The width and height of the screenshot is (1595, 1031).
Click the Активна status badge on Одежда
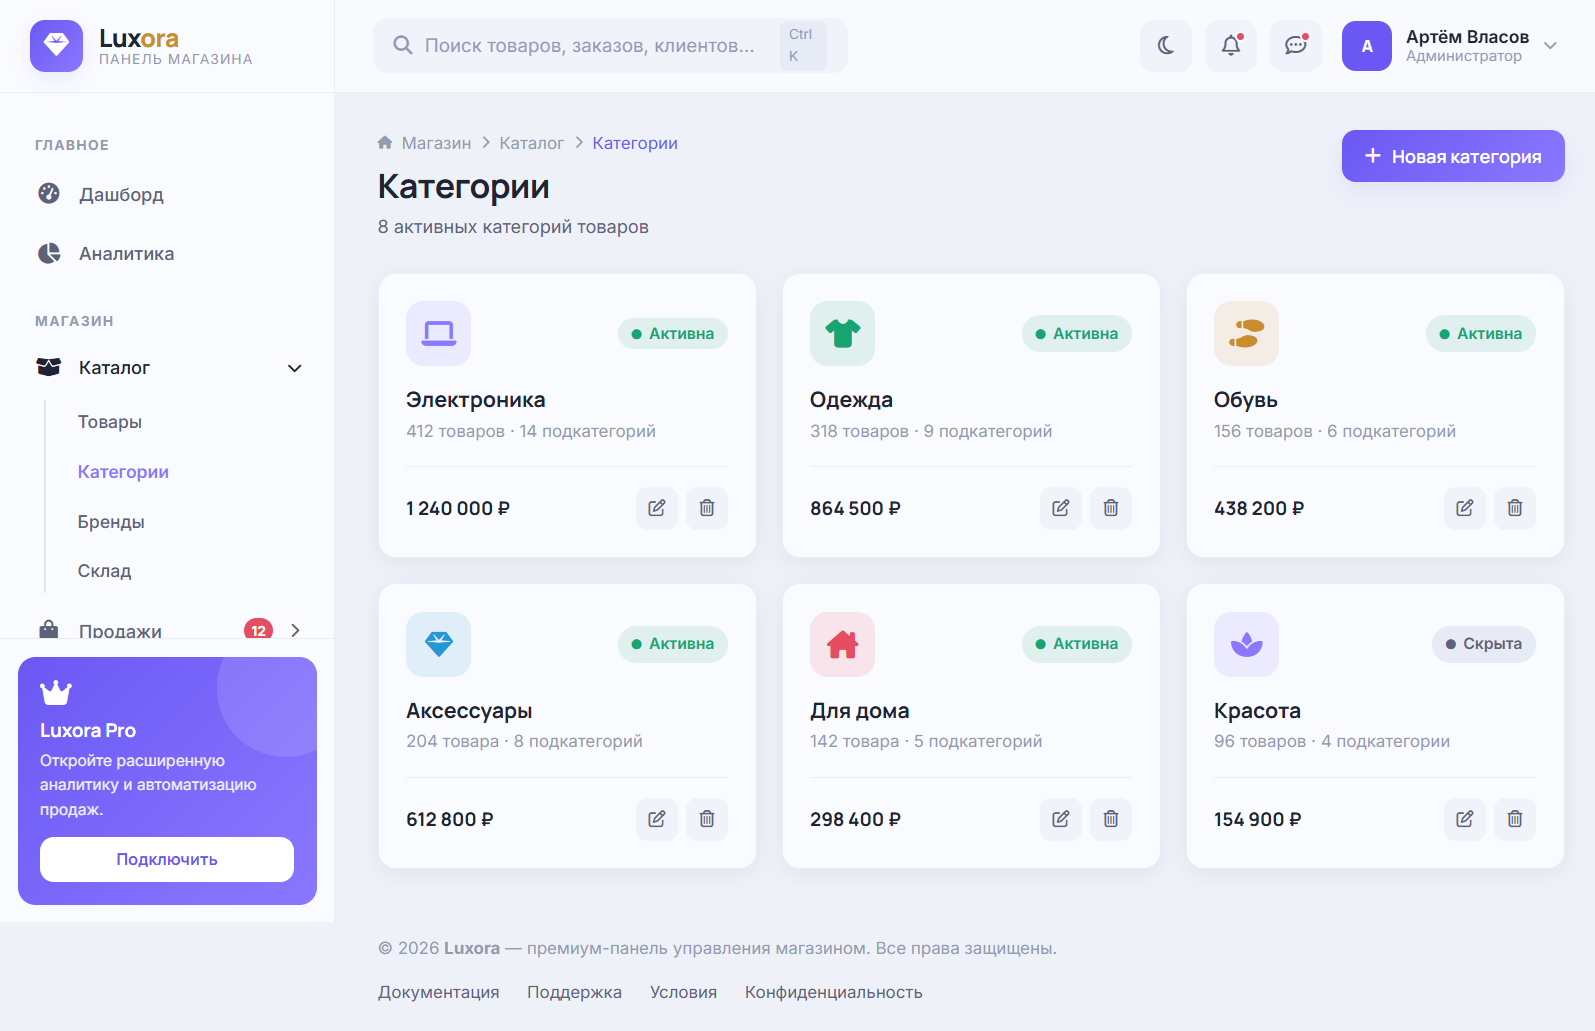tap(1077, 334)
